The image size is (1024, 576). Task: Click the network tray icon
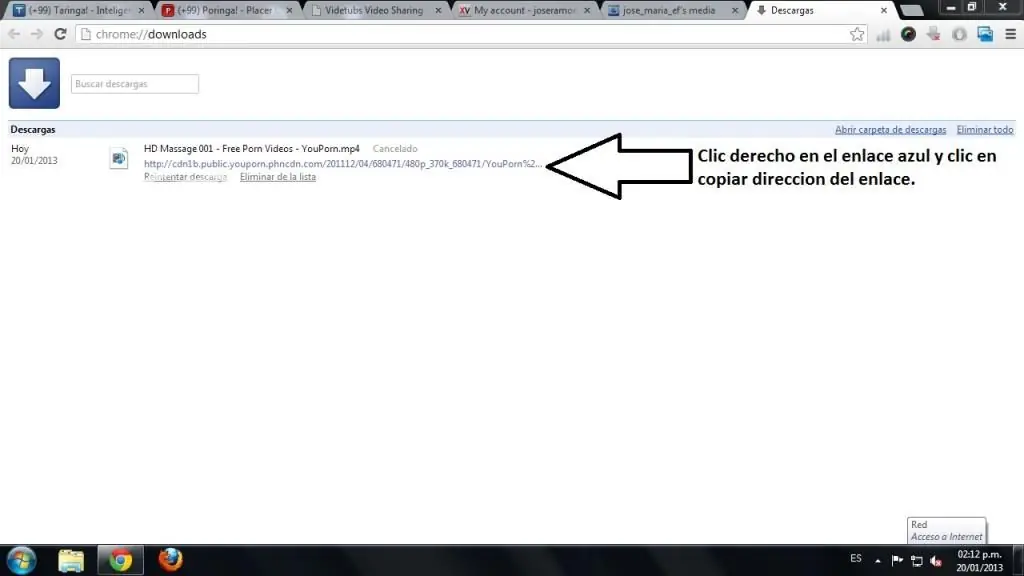[916, 560]
